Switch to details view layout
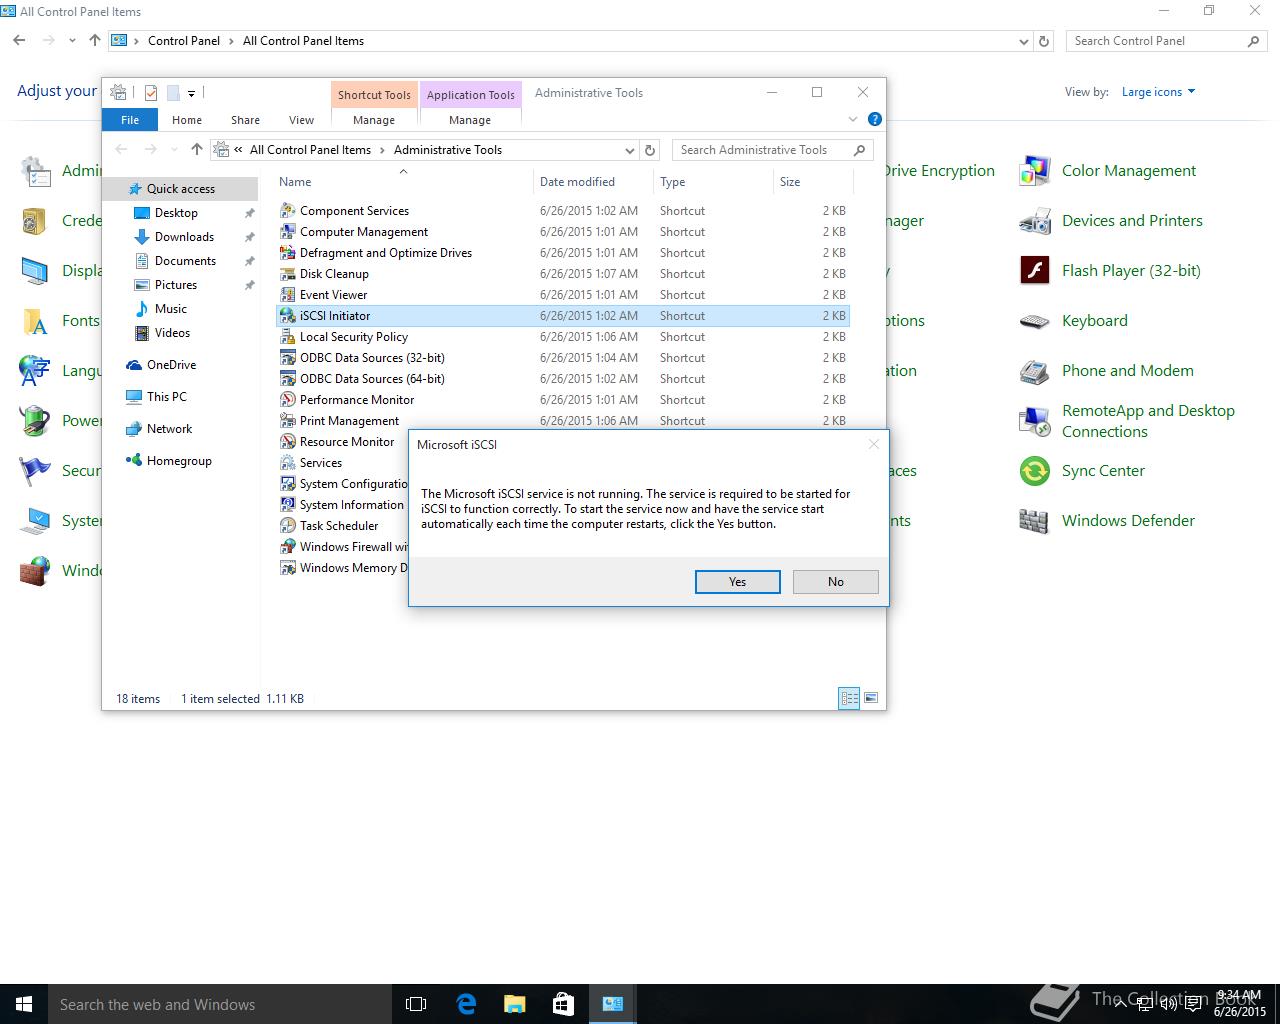The width and height of the screenshot is (1280, 1024). [x=849, y=698]
